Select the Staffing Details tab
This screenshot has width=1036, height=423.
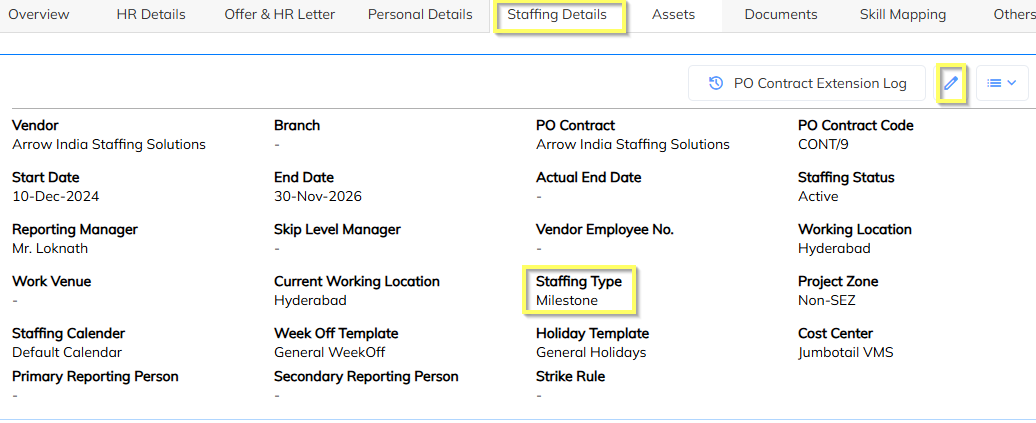[557, 16]
